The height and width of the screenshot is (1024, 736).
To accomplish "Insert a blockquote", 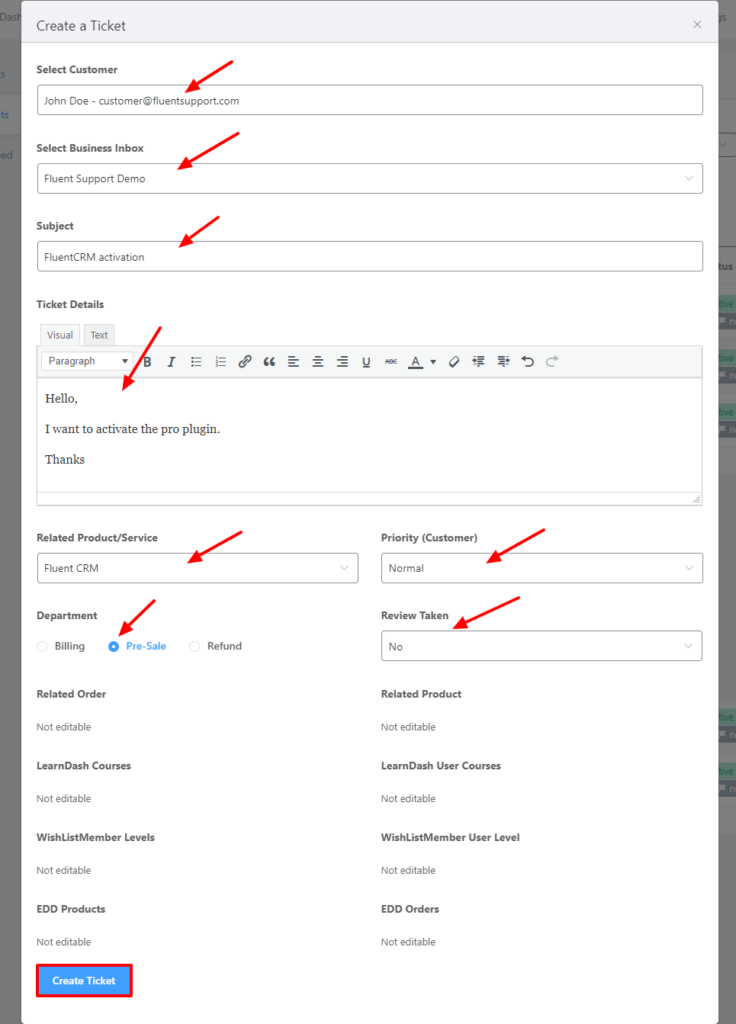I will [269, 362].
